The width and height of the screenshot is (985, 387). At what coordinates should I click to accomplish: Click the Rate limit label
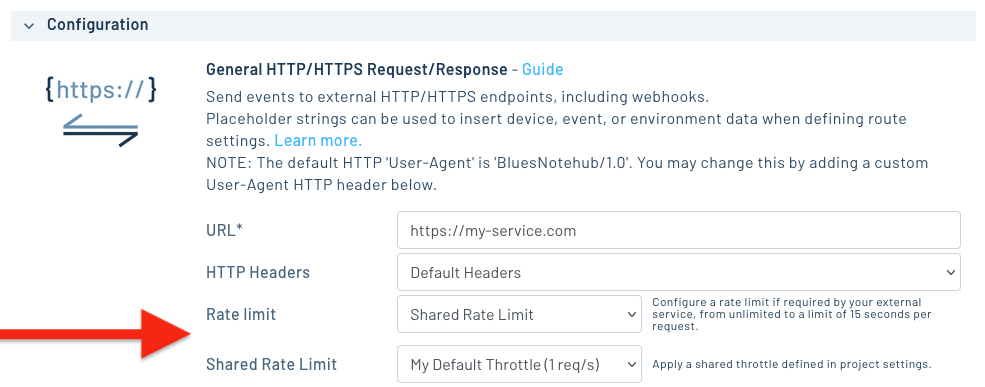(x=241, y=314)
